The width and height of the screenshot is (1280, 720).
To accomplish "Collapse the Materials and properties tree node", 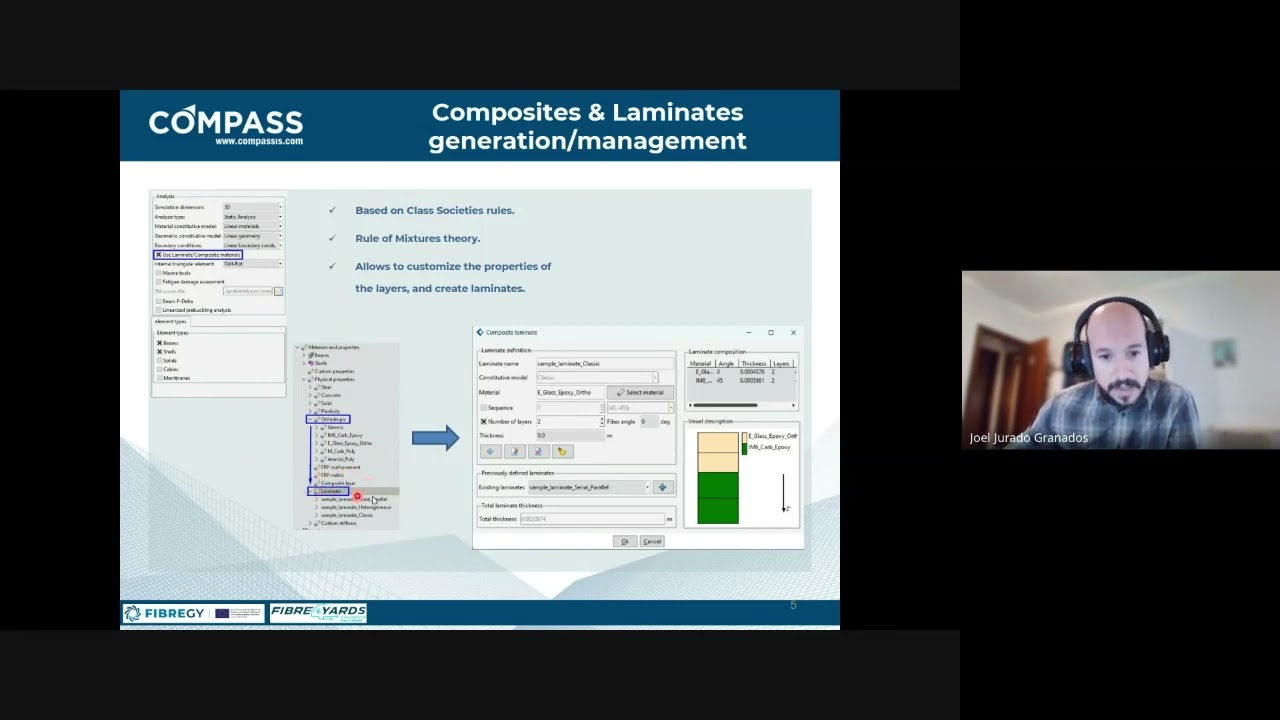I will pyautogui.click(x=300, y=347).
